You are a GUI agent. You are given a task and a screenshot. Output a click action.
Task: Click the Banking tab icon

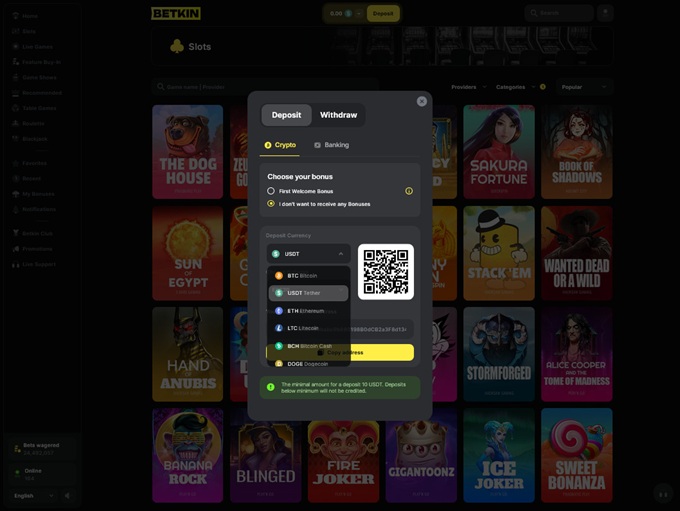click(318, 145)
